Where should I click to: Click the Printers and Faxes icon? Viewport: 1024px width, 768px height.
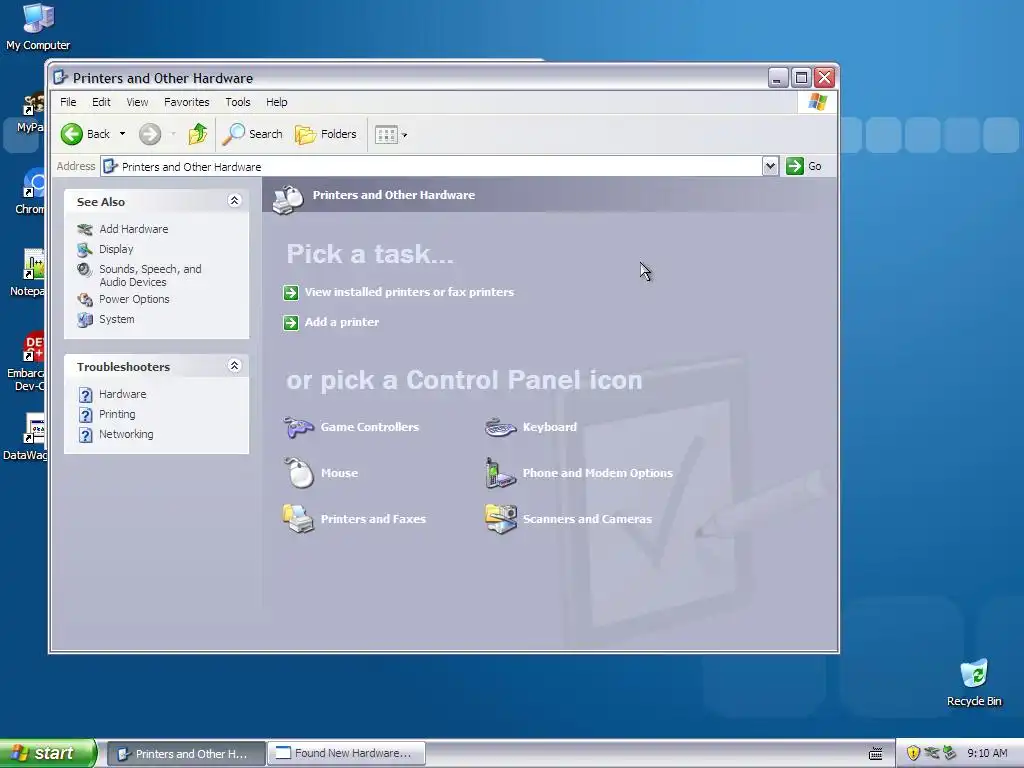click(298, 519)
